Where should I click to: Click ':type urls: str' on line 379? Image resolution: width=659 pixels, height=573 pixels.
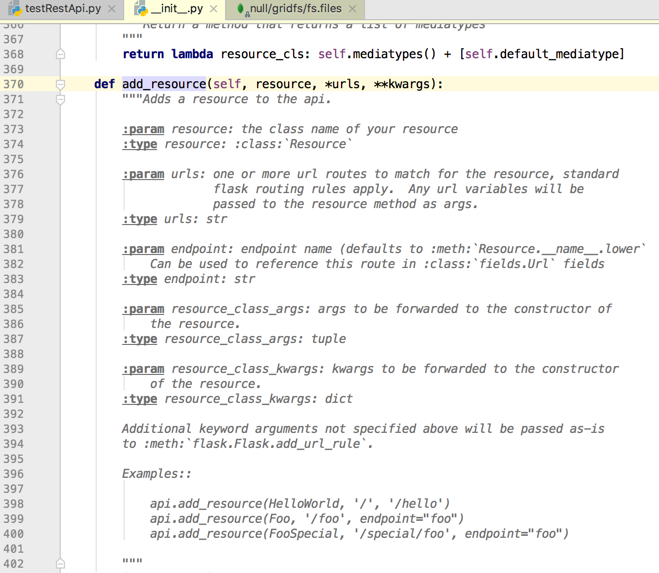(174, 219)
